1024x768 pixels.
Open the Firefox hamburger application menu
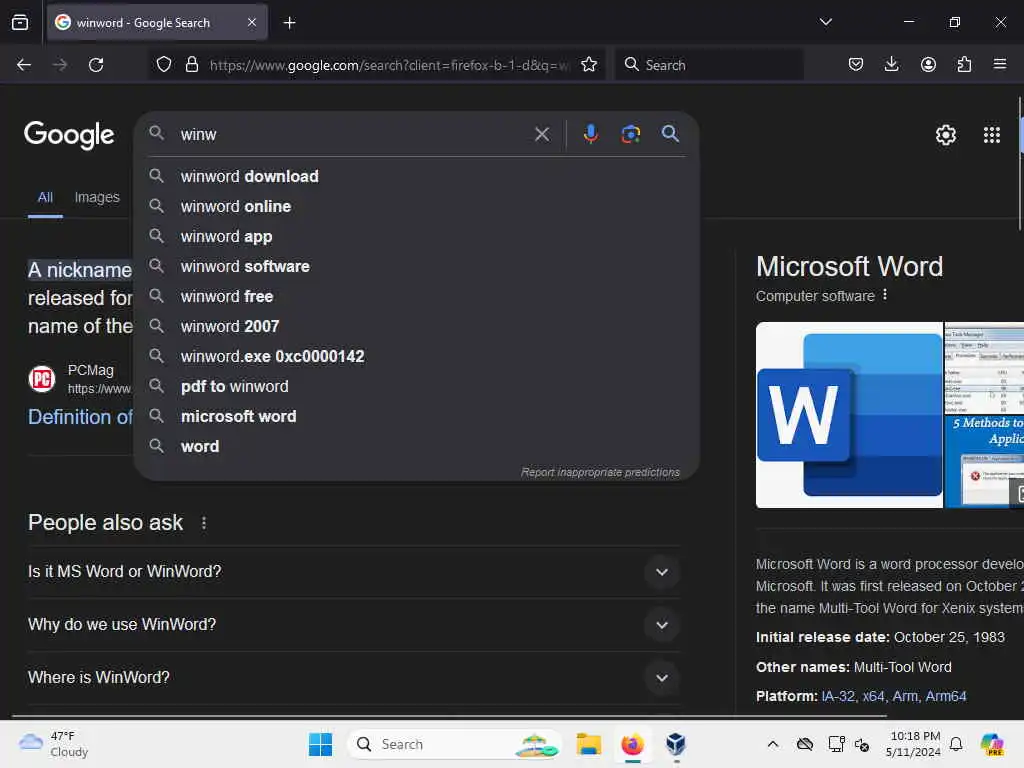[x=1000, y=65]
